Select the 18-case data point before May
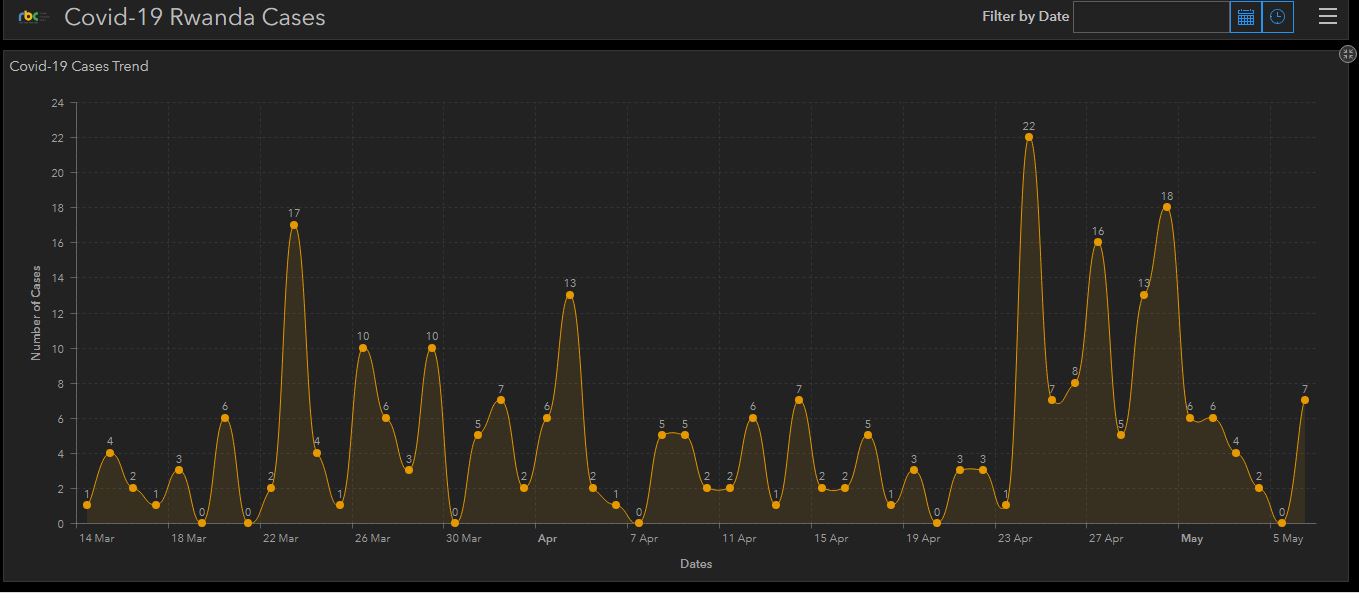Viewport: 1359px width, 599px height. (1166, 207)
